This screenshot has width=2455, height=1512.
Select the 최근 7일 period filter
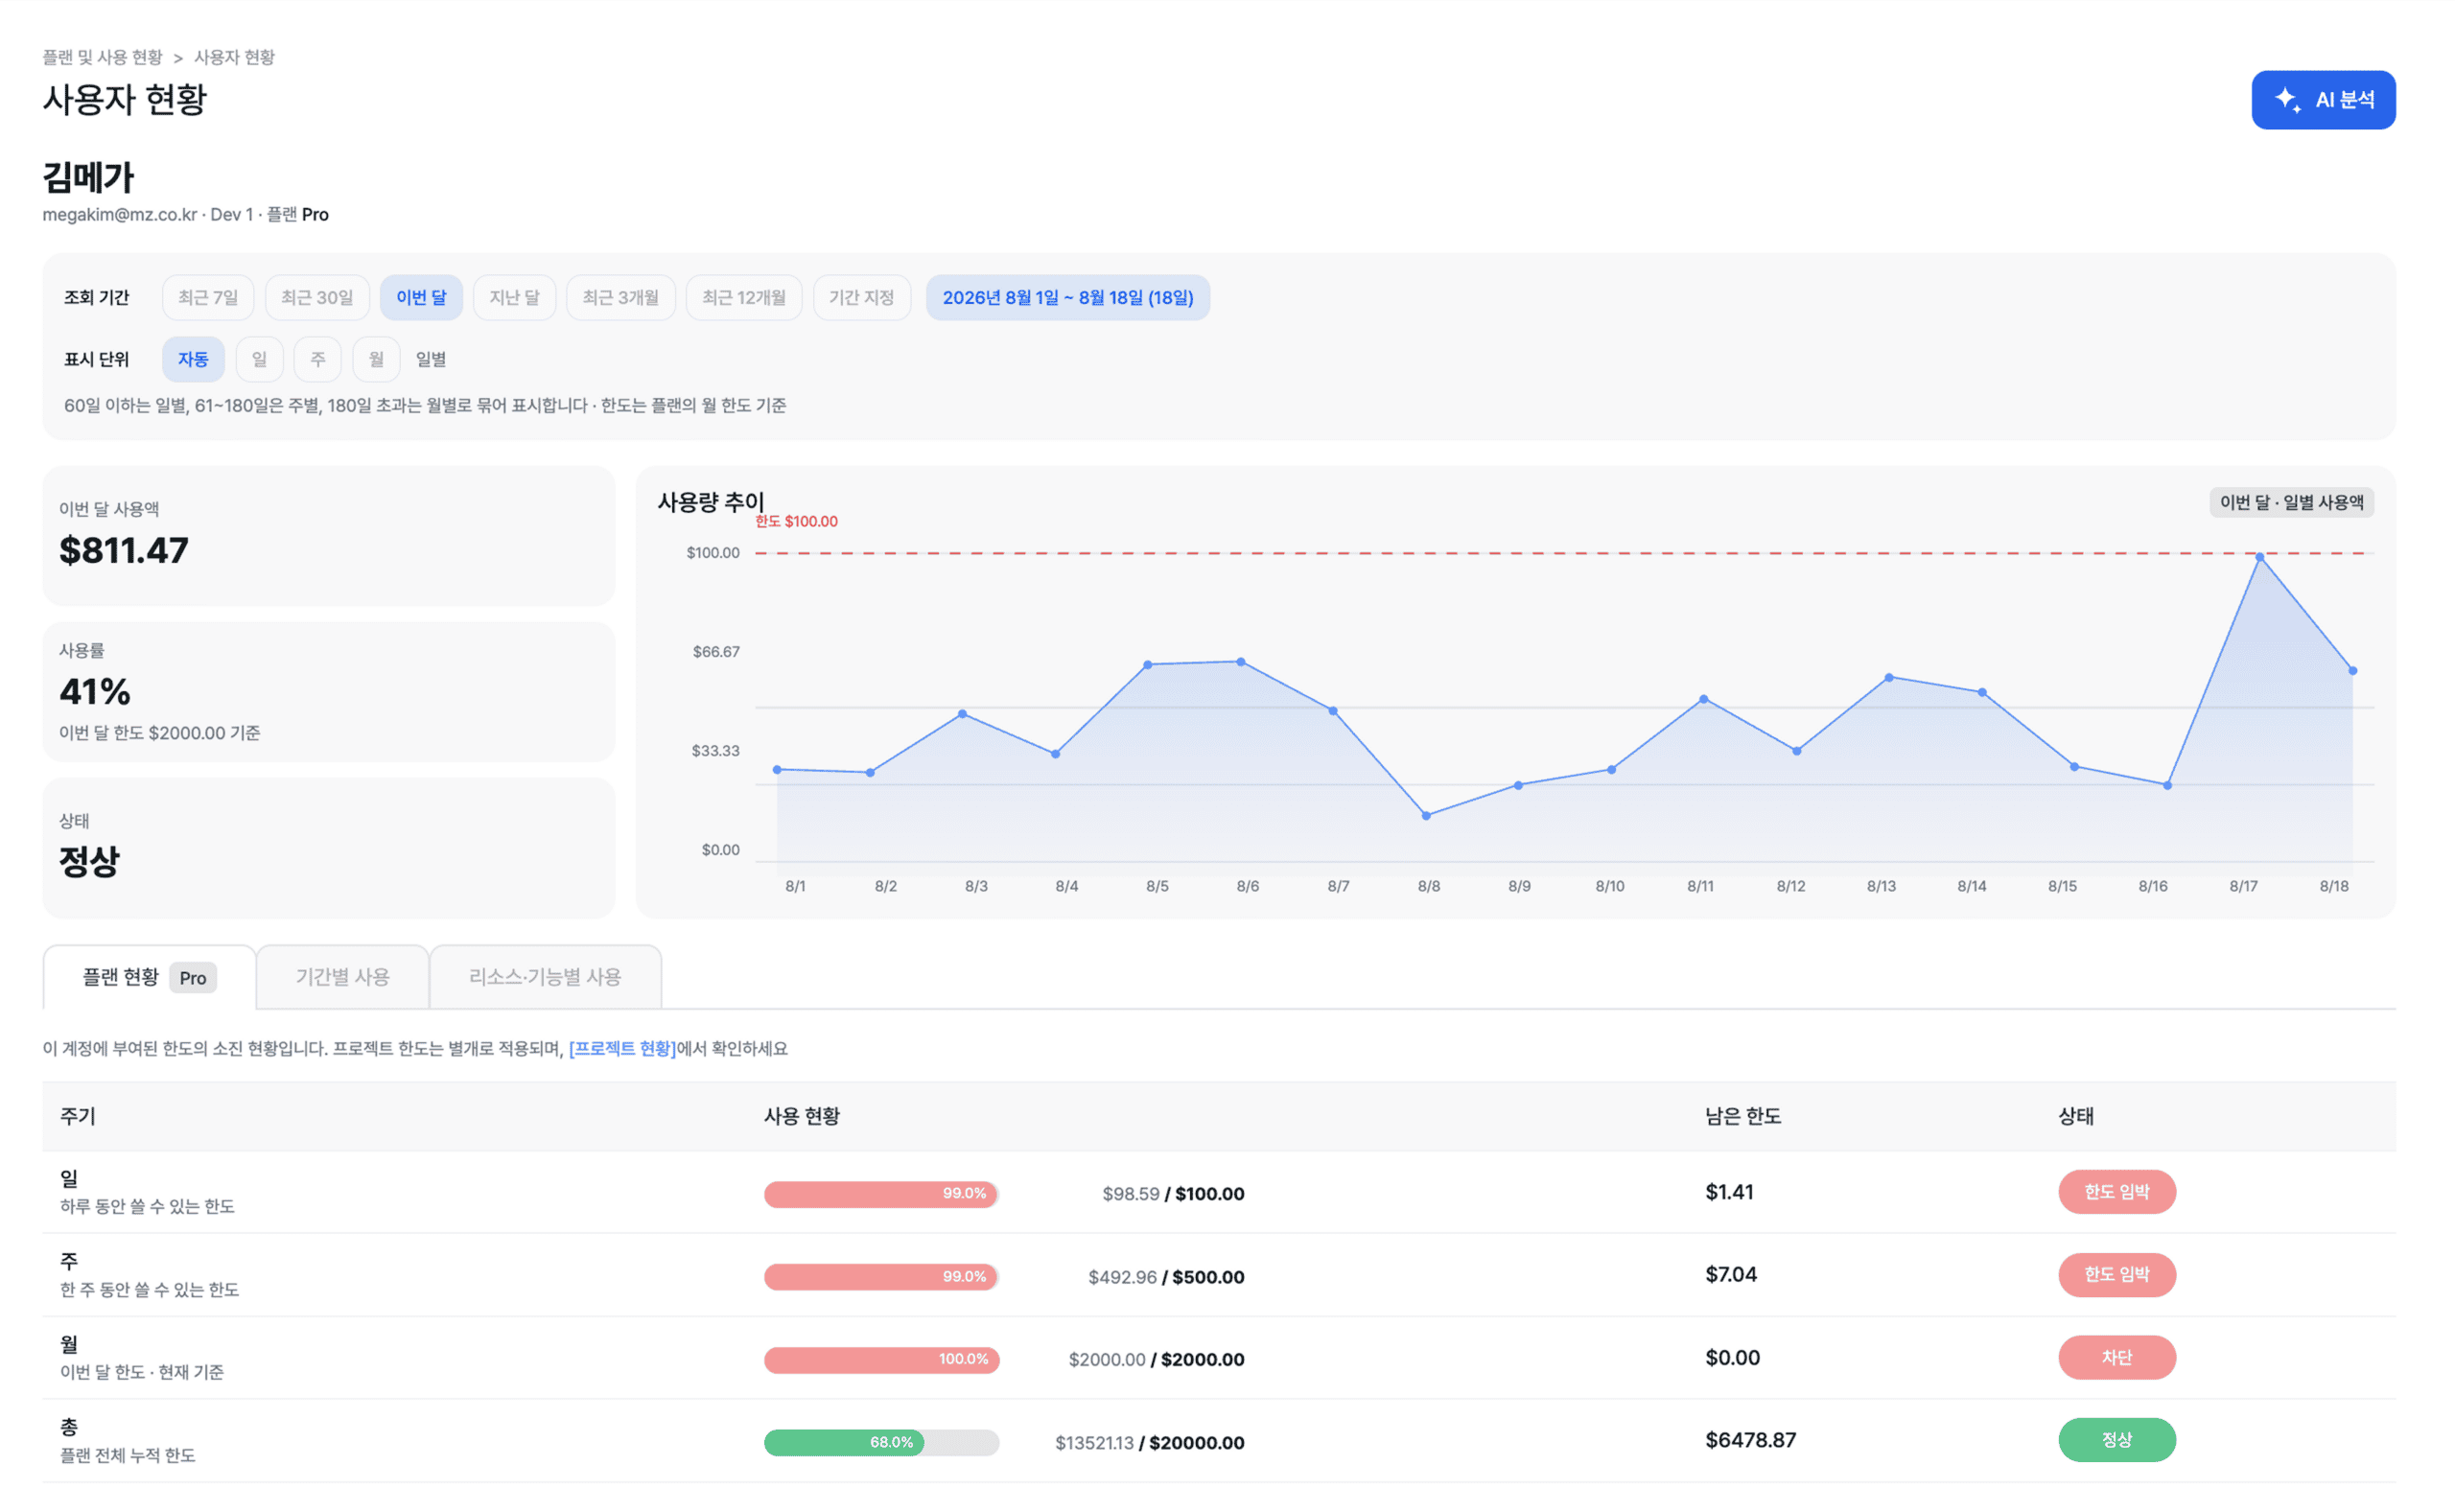pyautogui.click(x=208, y=298)
